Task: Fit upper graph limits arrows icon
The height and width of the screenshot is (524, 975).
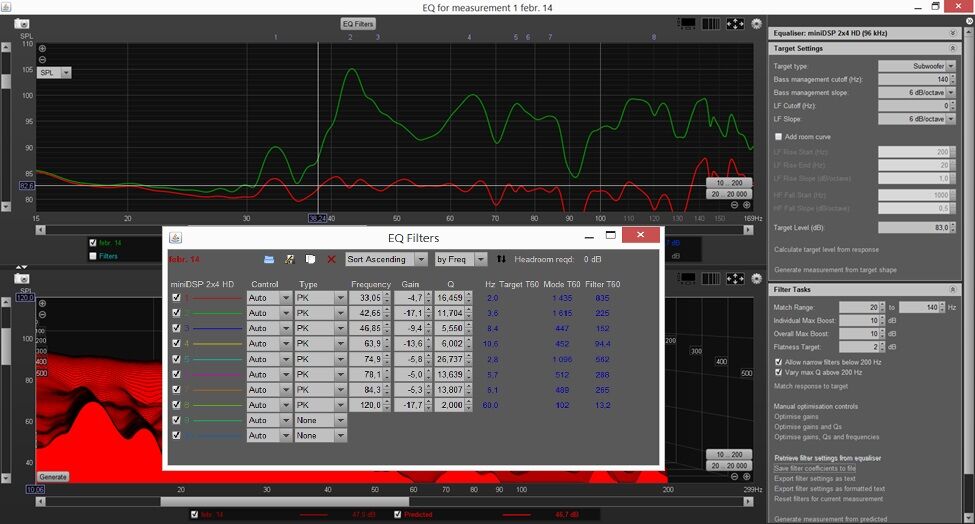Action: click(735, 24)
